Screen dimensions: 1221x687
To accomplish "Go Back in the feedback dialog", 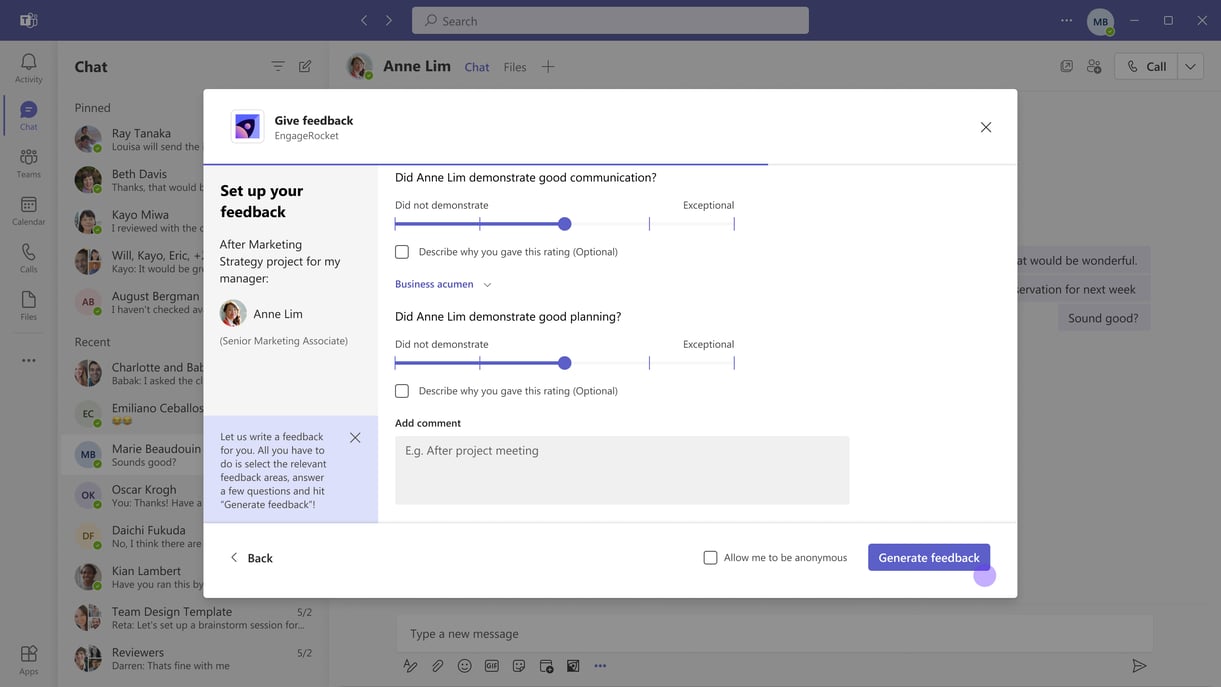I will tap(251, 558).
